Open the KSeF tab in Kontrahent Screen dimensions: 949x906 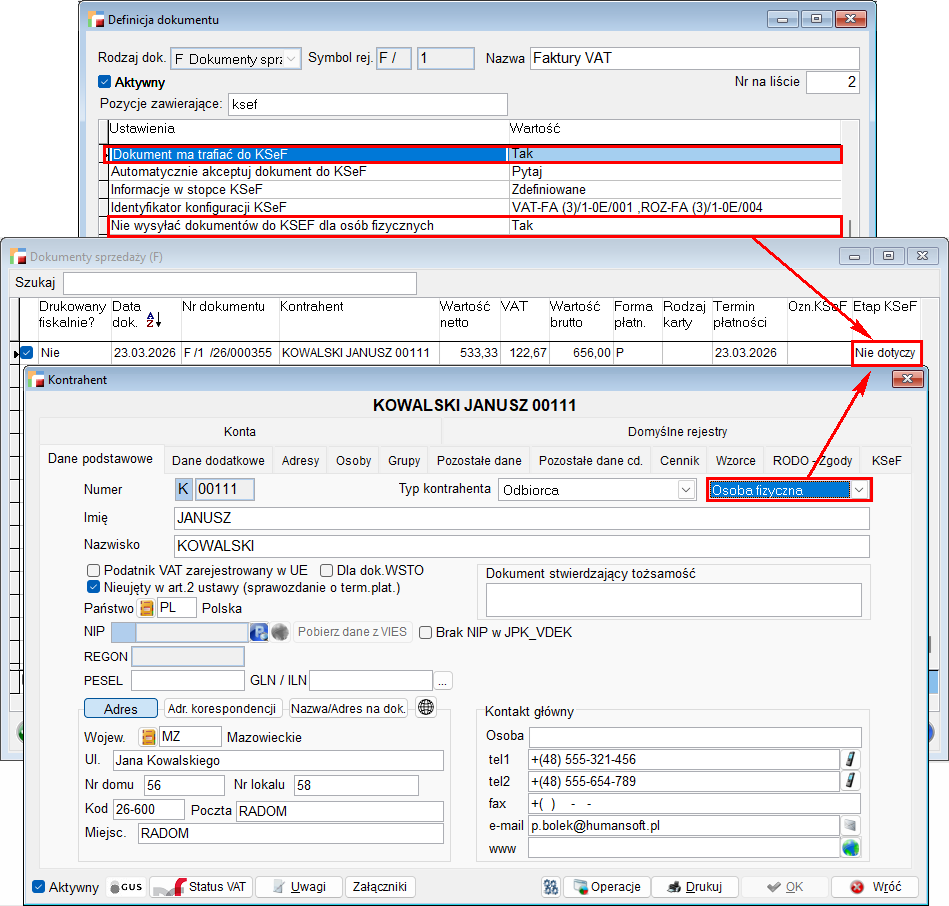886,461
